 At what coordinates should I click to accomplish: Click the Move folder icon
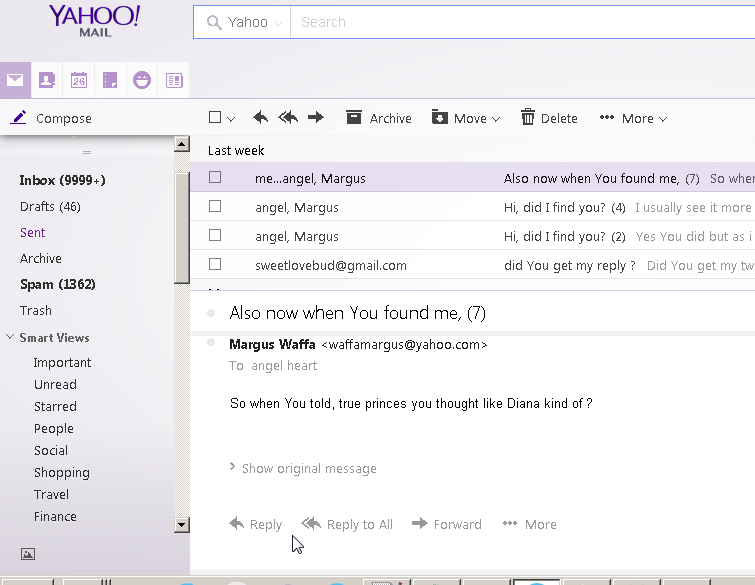pyautogui.click(x=440, y=117)
